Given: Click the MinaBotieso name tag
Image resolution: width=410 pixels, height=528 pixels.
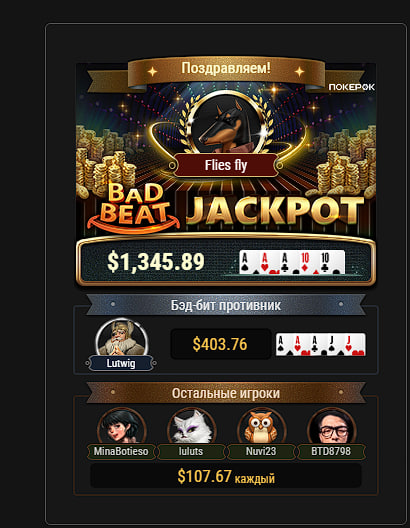Looking at the screenshot, I should [121, 451].
